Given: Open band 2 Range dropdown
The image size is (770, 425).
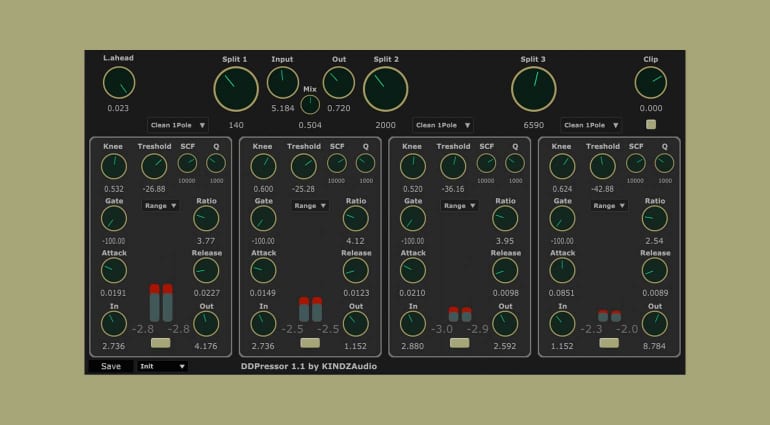Looking at the screenshot, I should click(310, 206).
